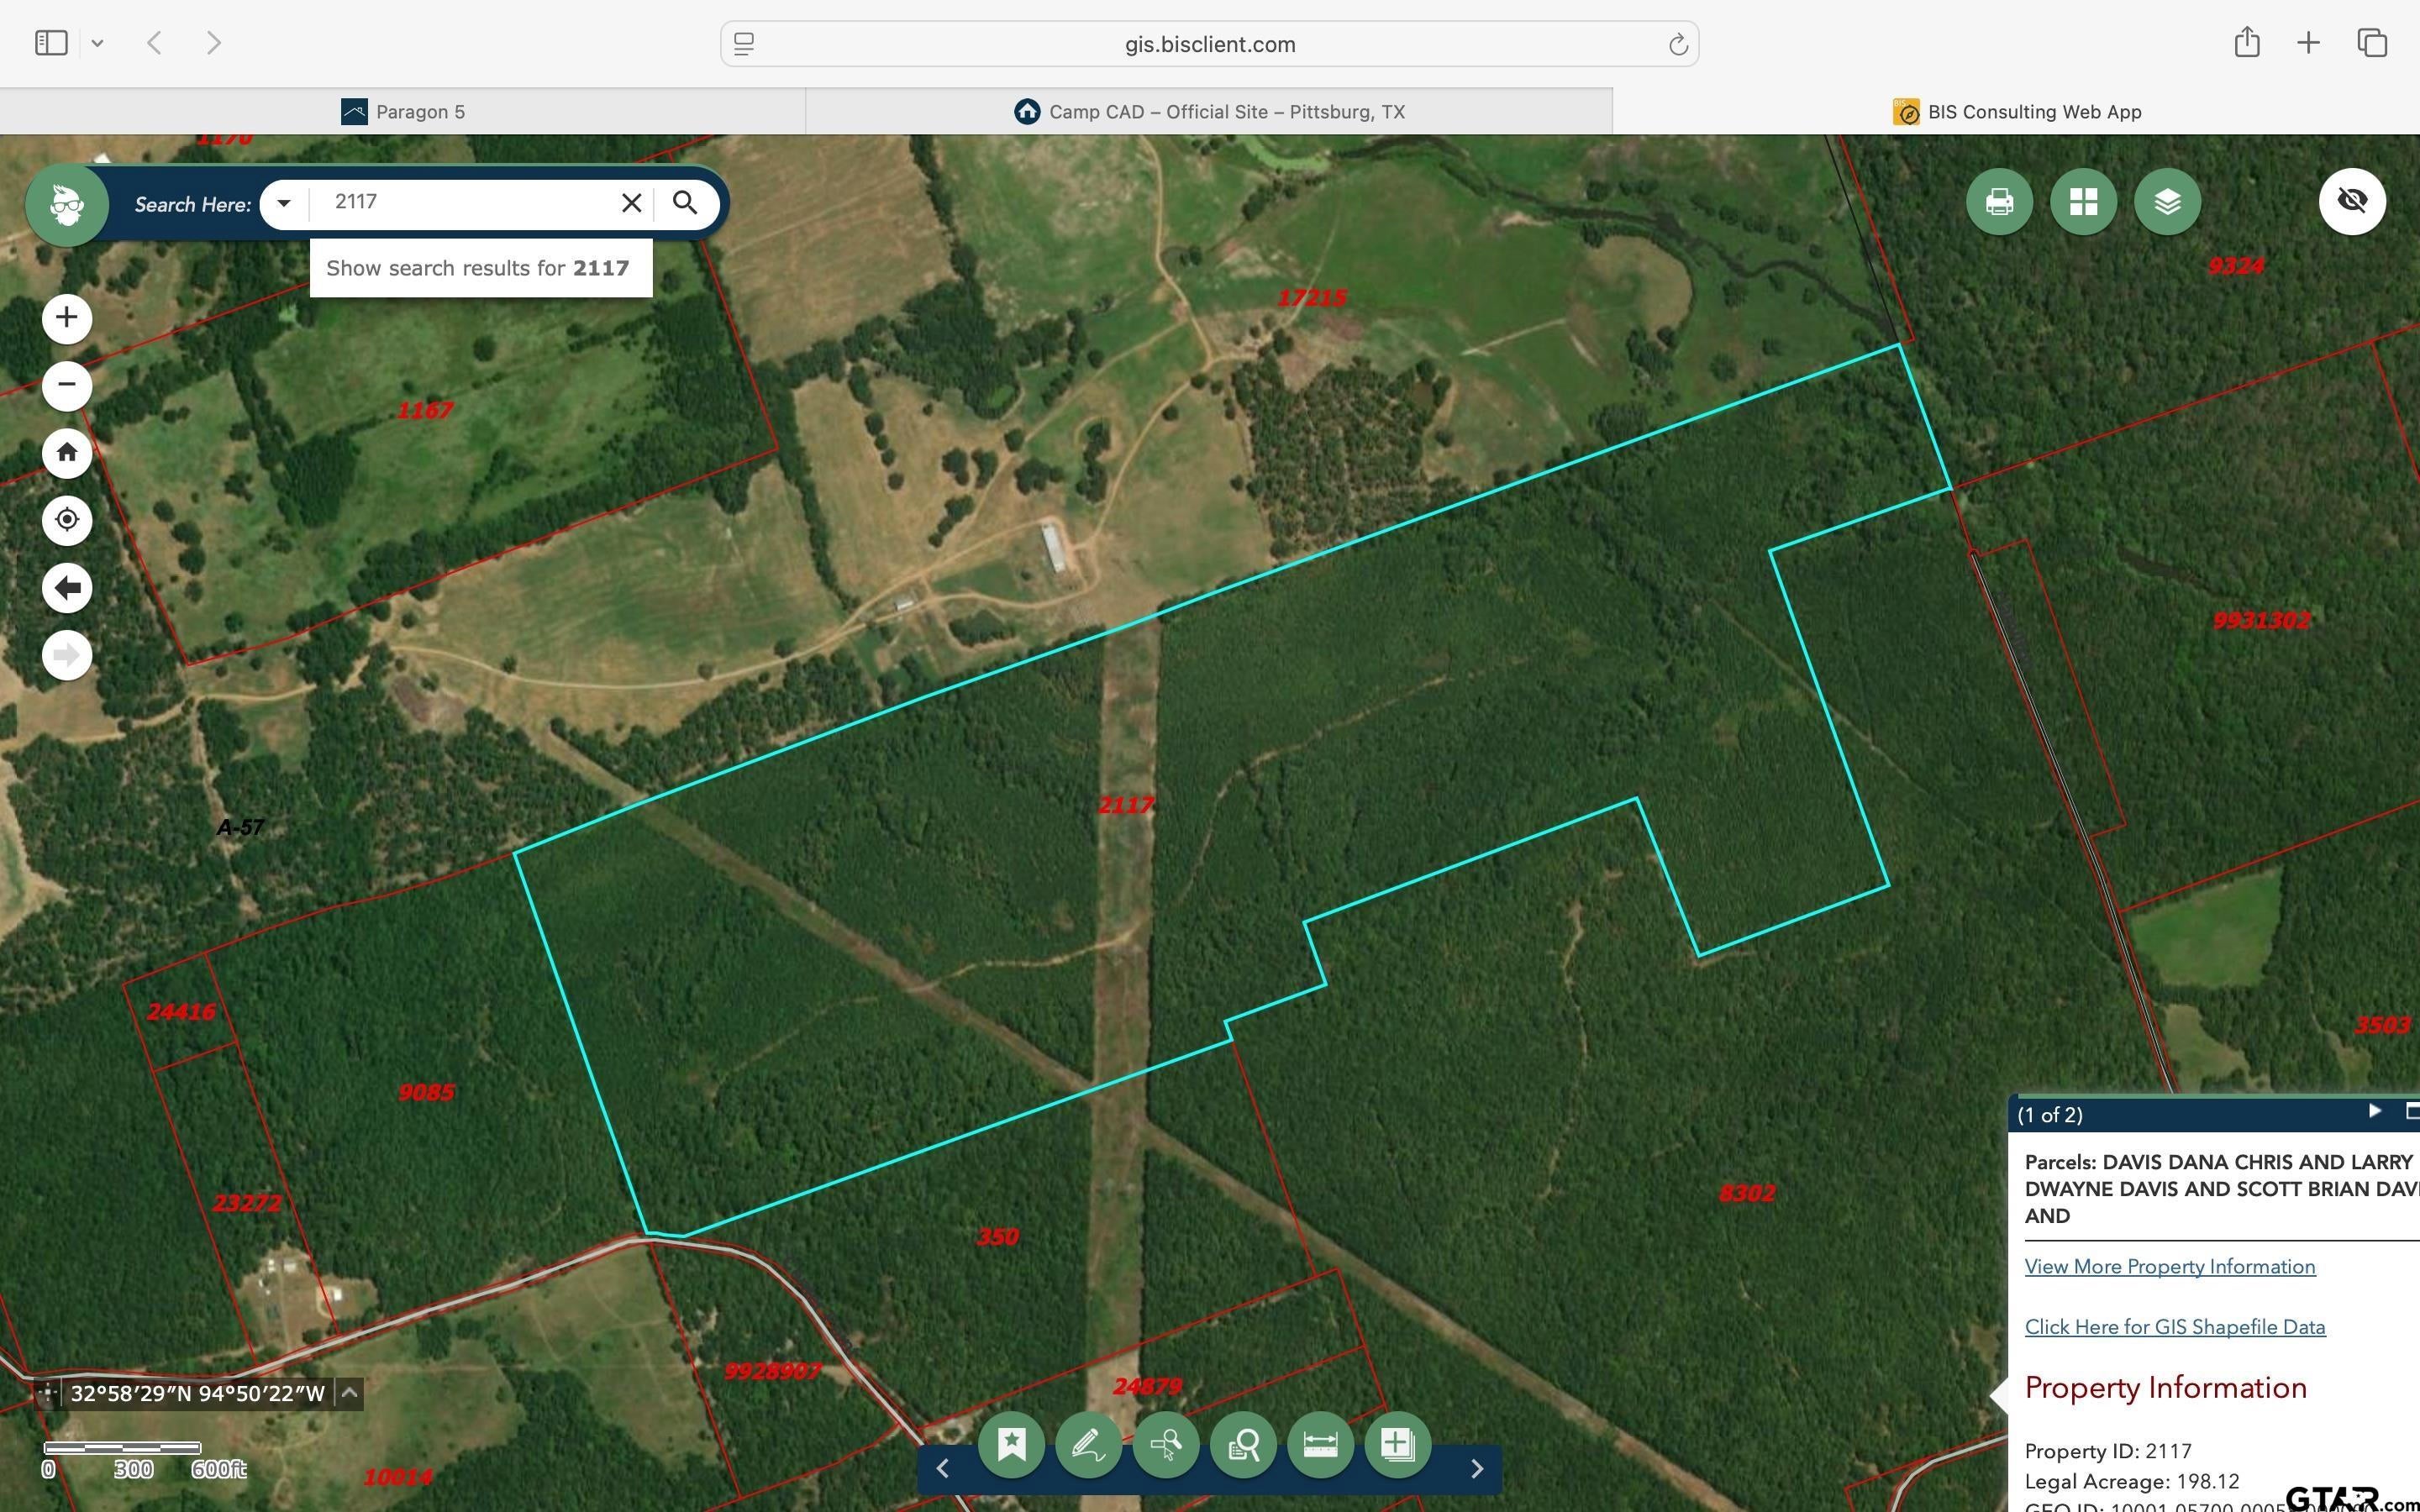The width and height of the screenshot is (2420, 1512).
Task: Switch to the Paragon 5 tab
Action: [x=403, y=111]
